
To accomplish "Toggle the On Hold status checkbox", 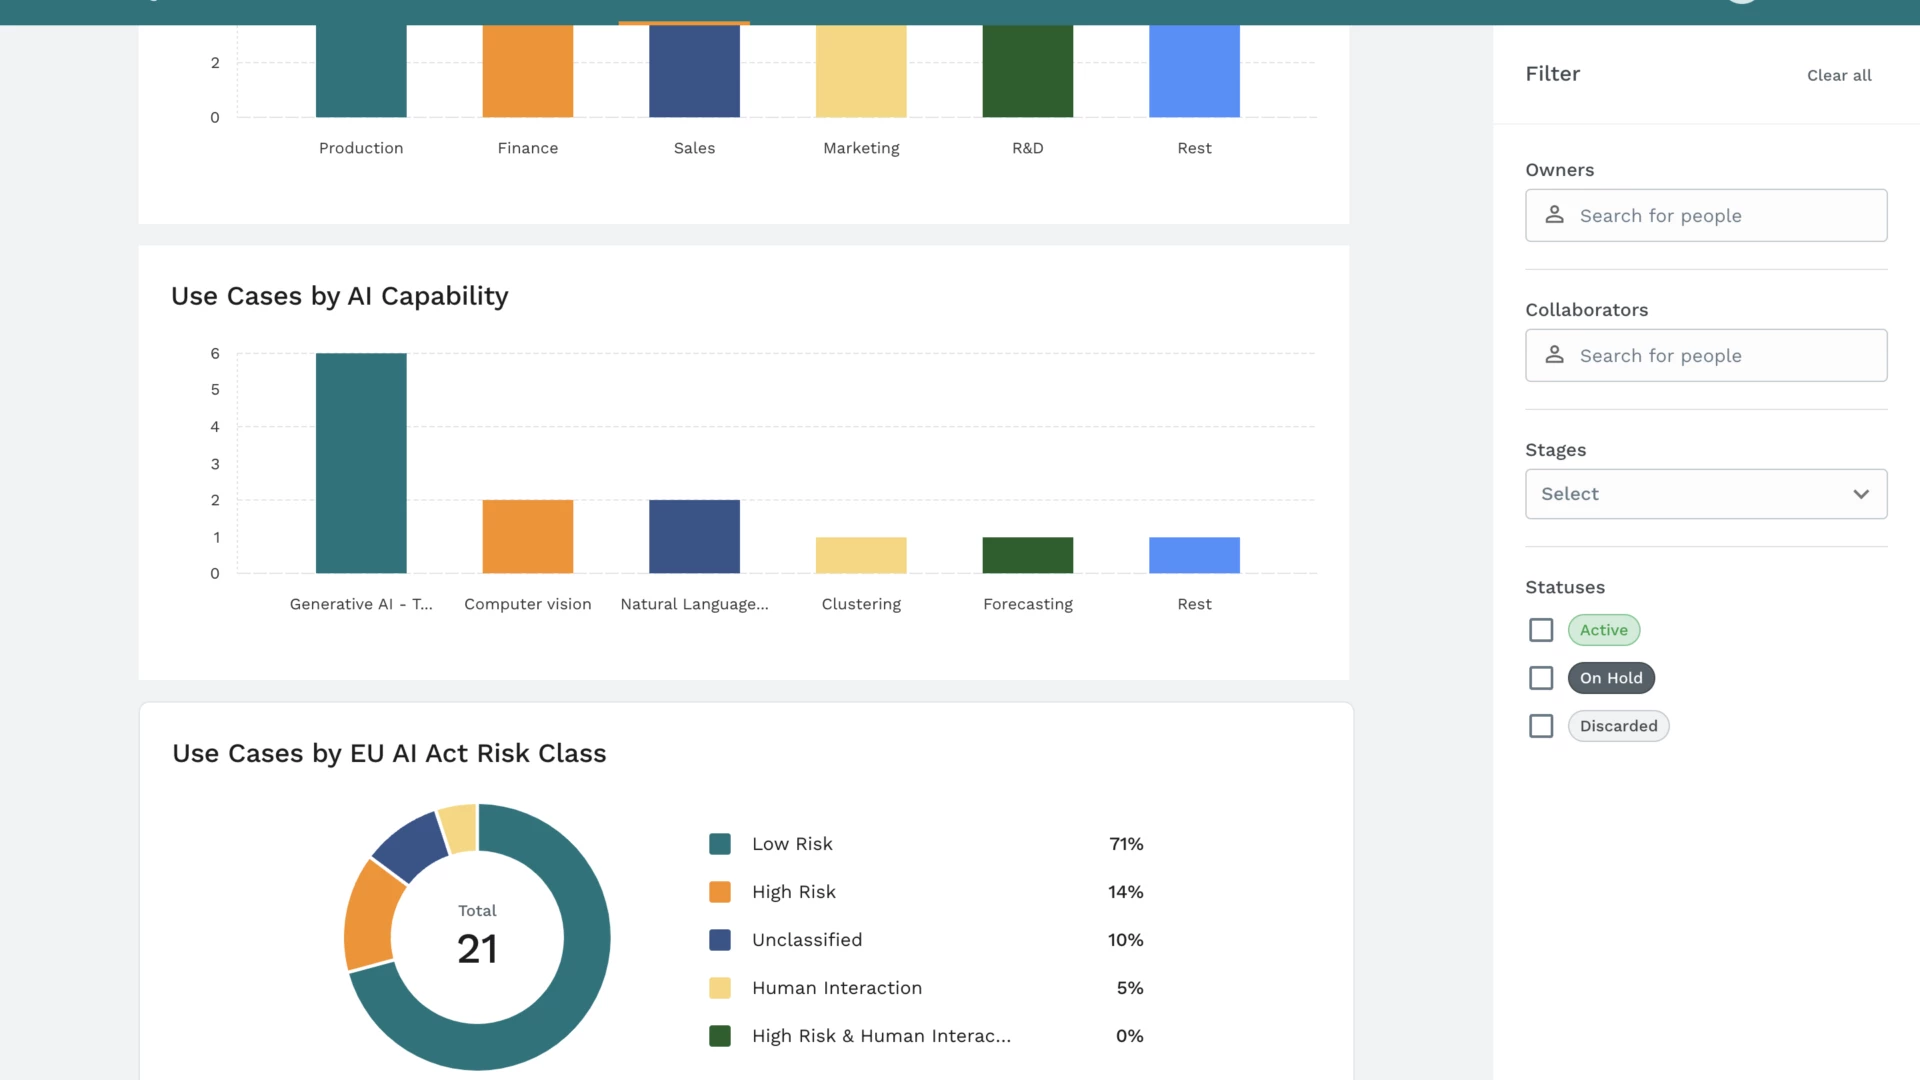I will (1542, 678).
